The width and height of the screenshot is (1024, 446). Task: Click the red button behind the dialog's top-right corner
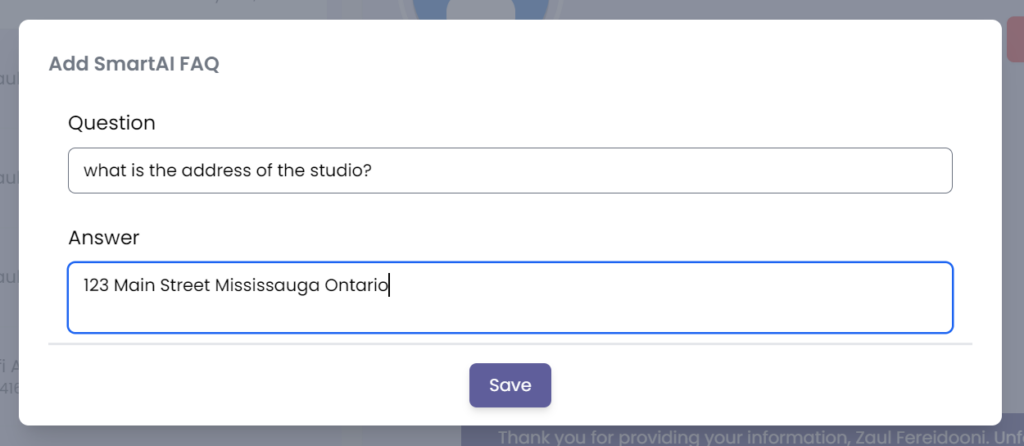pos(1014,40)
